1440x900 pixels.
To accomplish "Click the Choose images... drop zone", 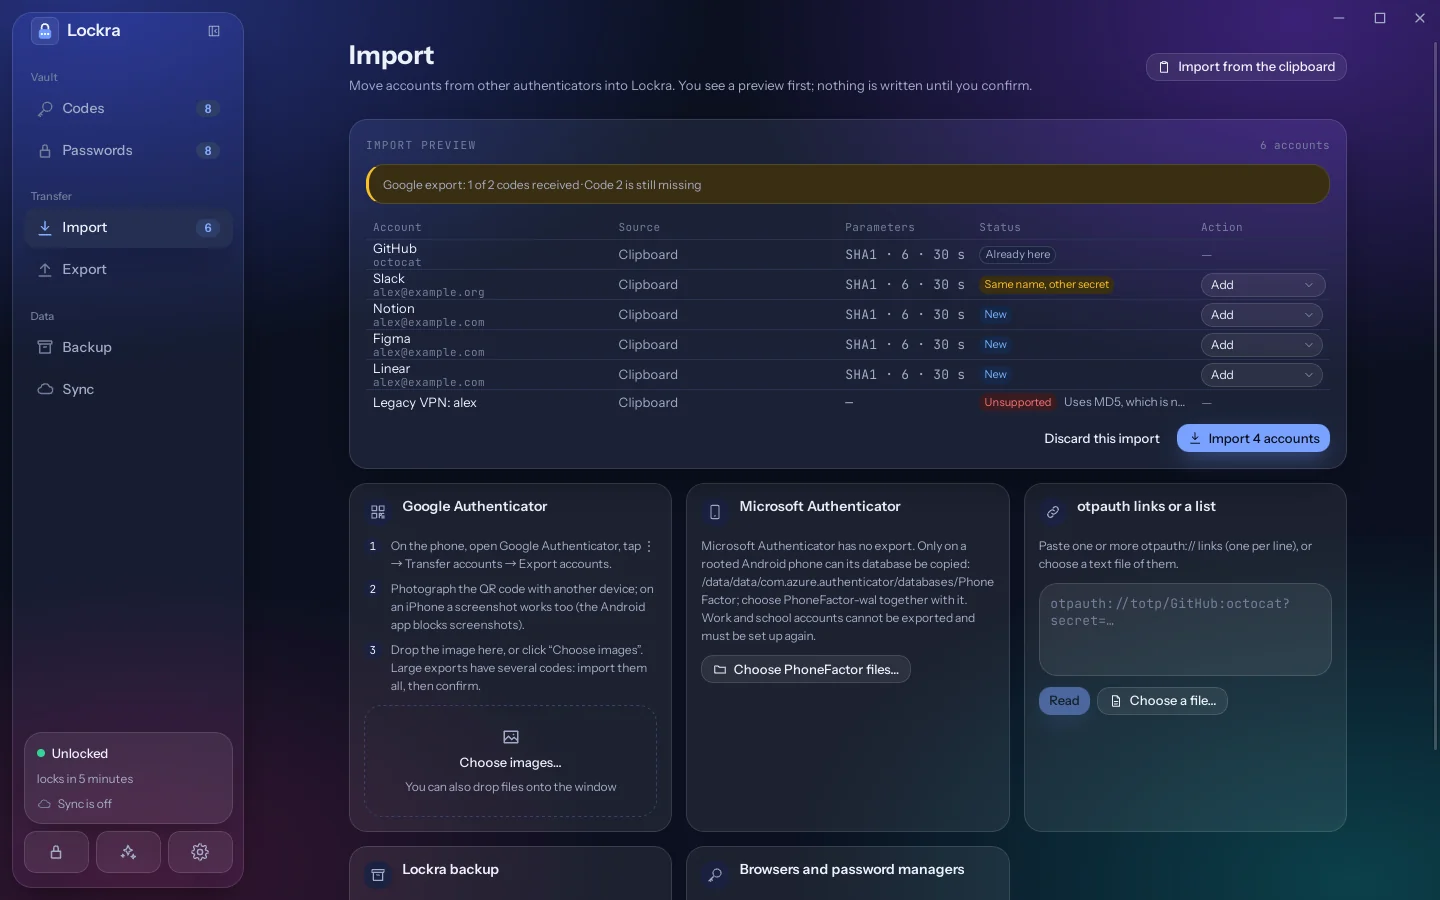I will tap(510, 762).
